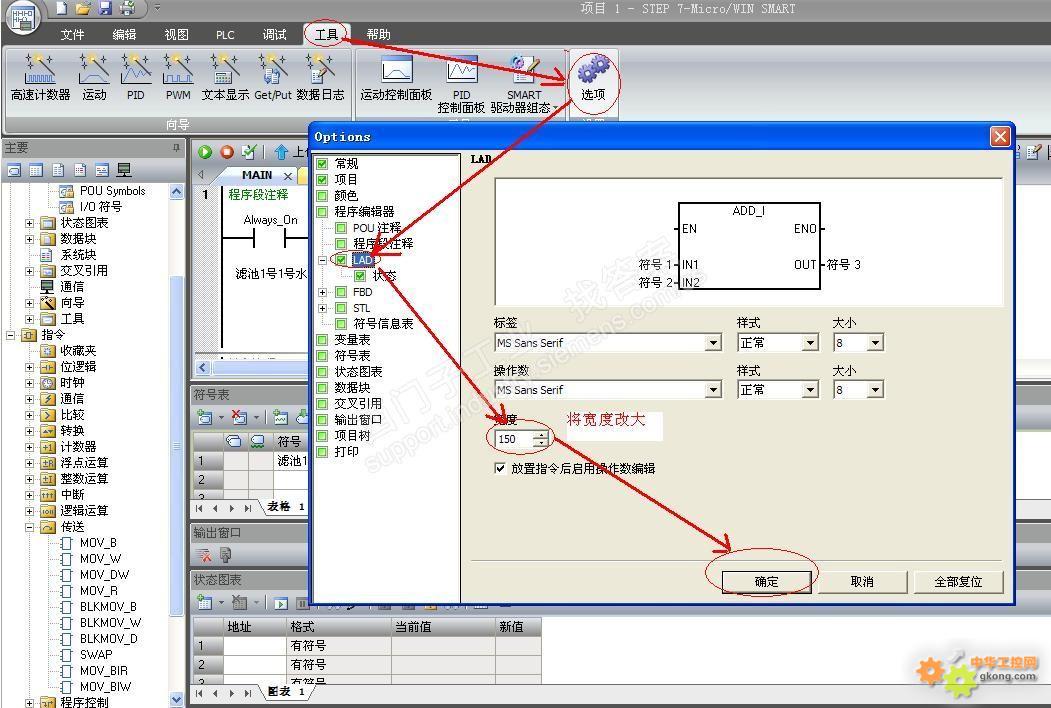Select the MOV_DW instruction in tree

click(104, 575)
